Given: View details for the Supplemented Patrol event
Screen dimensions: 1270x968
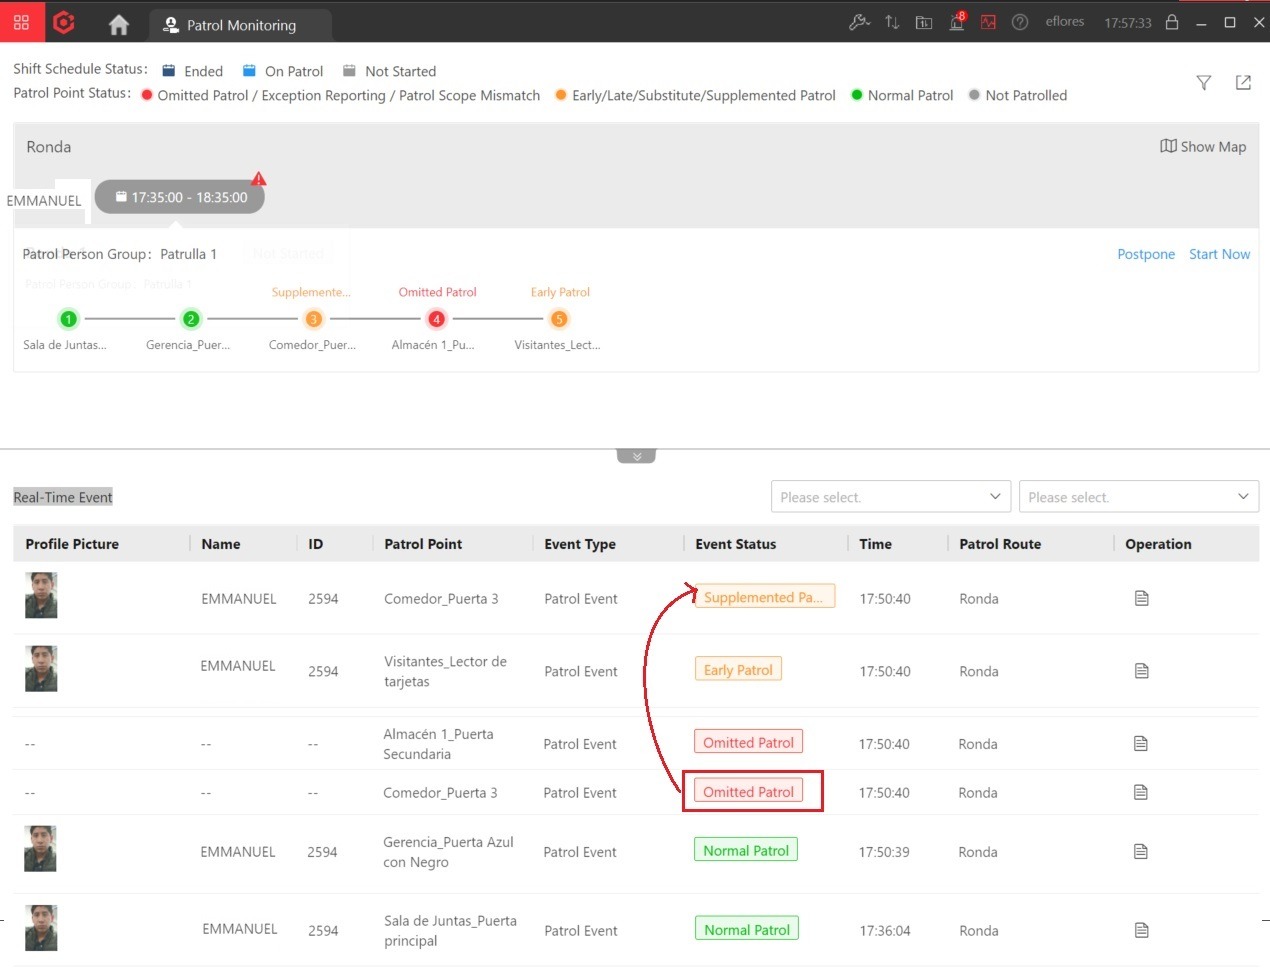Looking at the screenshot, I should pos(1141,598).
